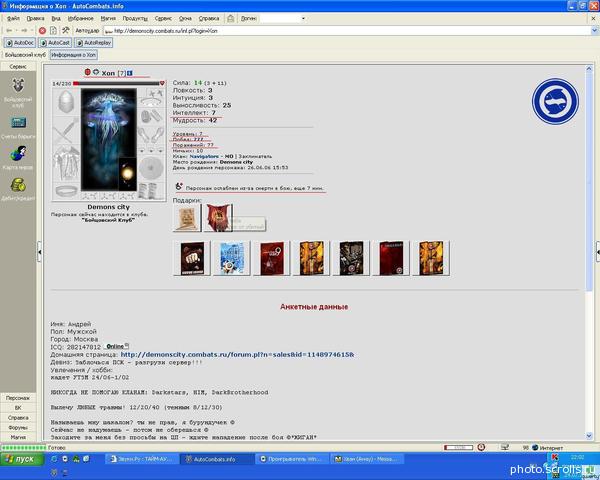Click the crossed swords weapon slot
Screen dimensions: 600x480
(x=65, y=131)
